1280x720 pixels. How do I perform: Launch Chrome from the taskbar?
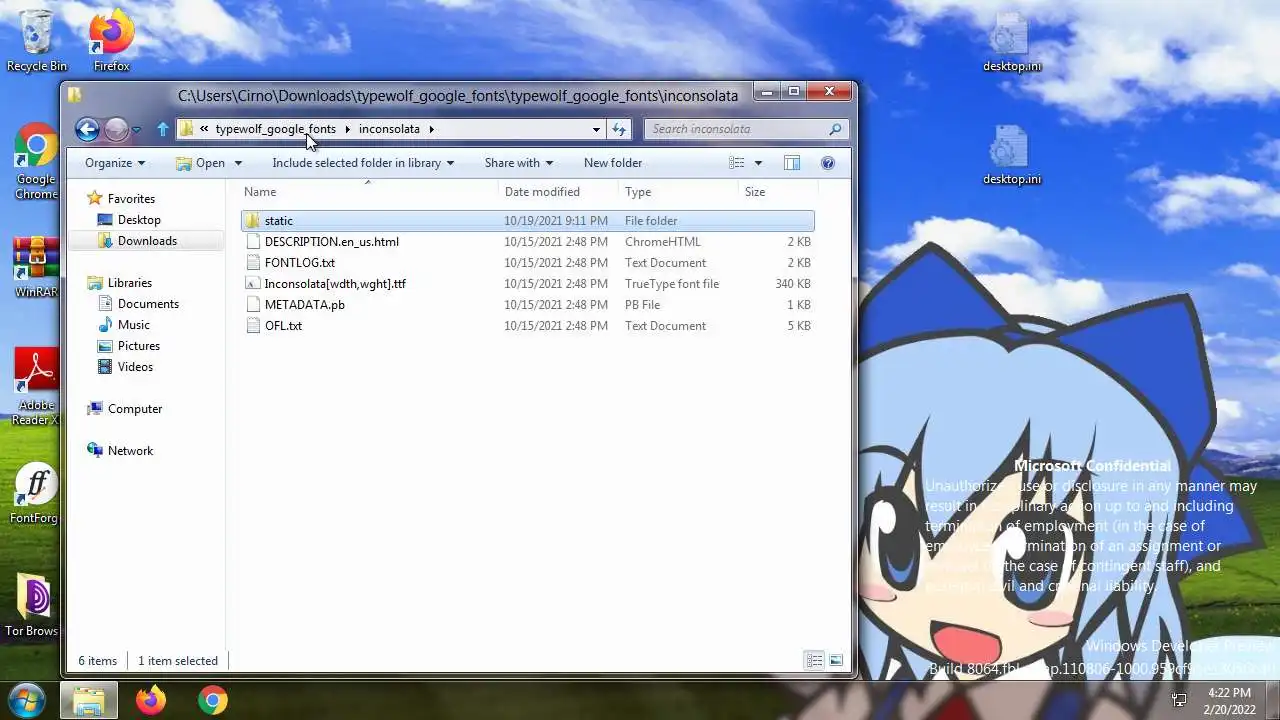[x=212, y=700]
